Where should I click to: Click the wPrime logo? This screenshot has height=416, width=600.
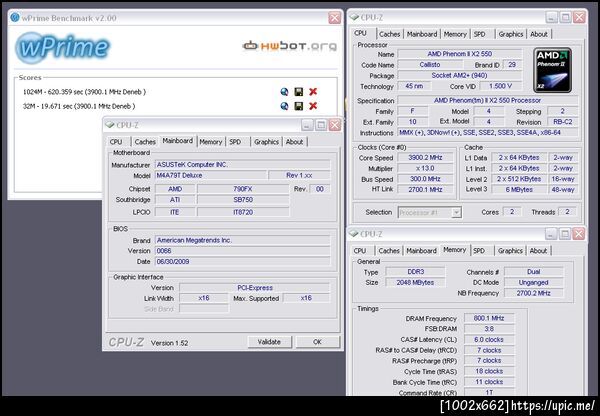pos(62,47)
